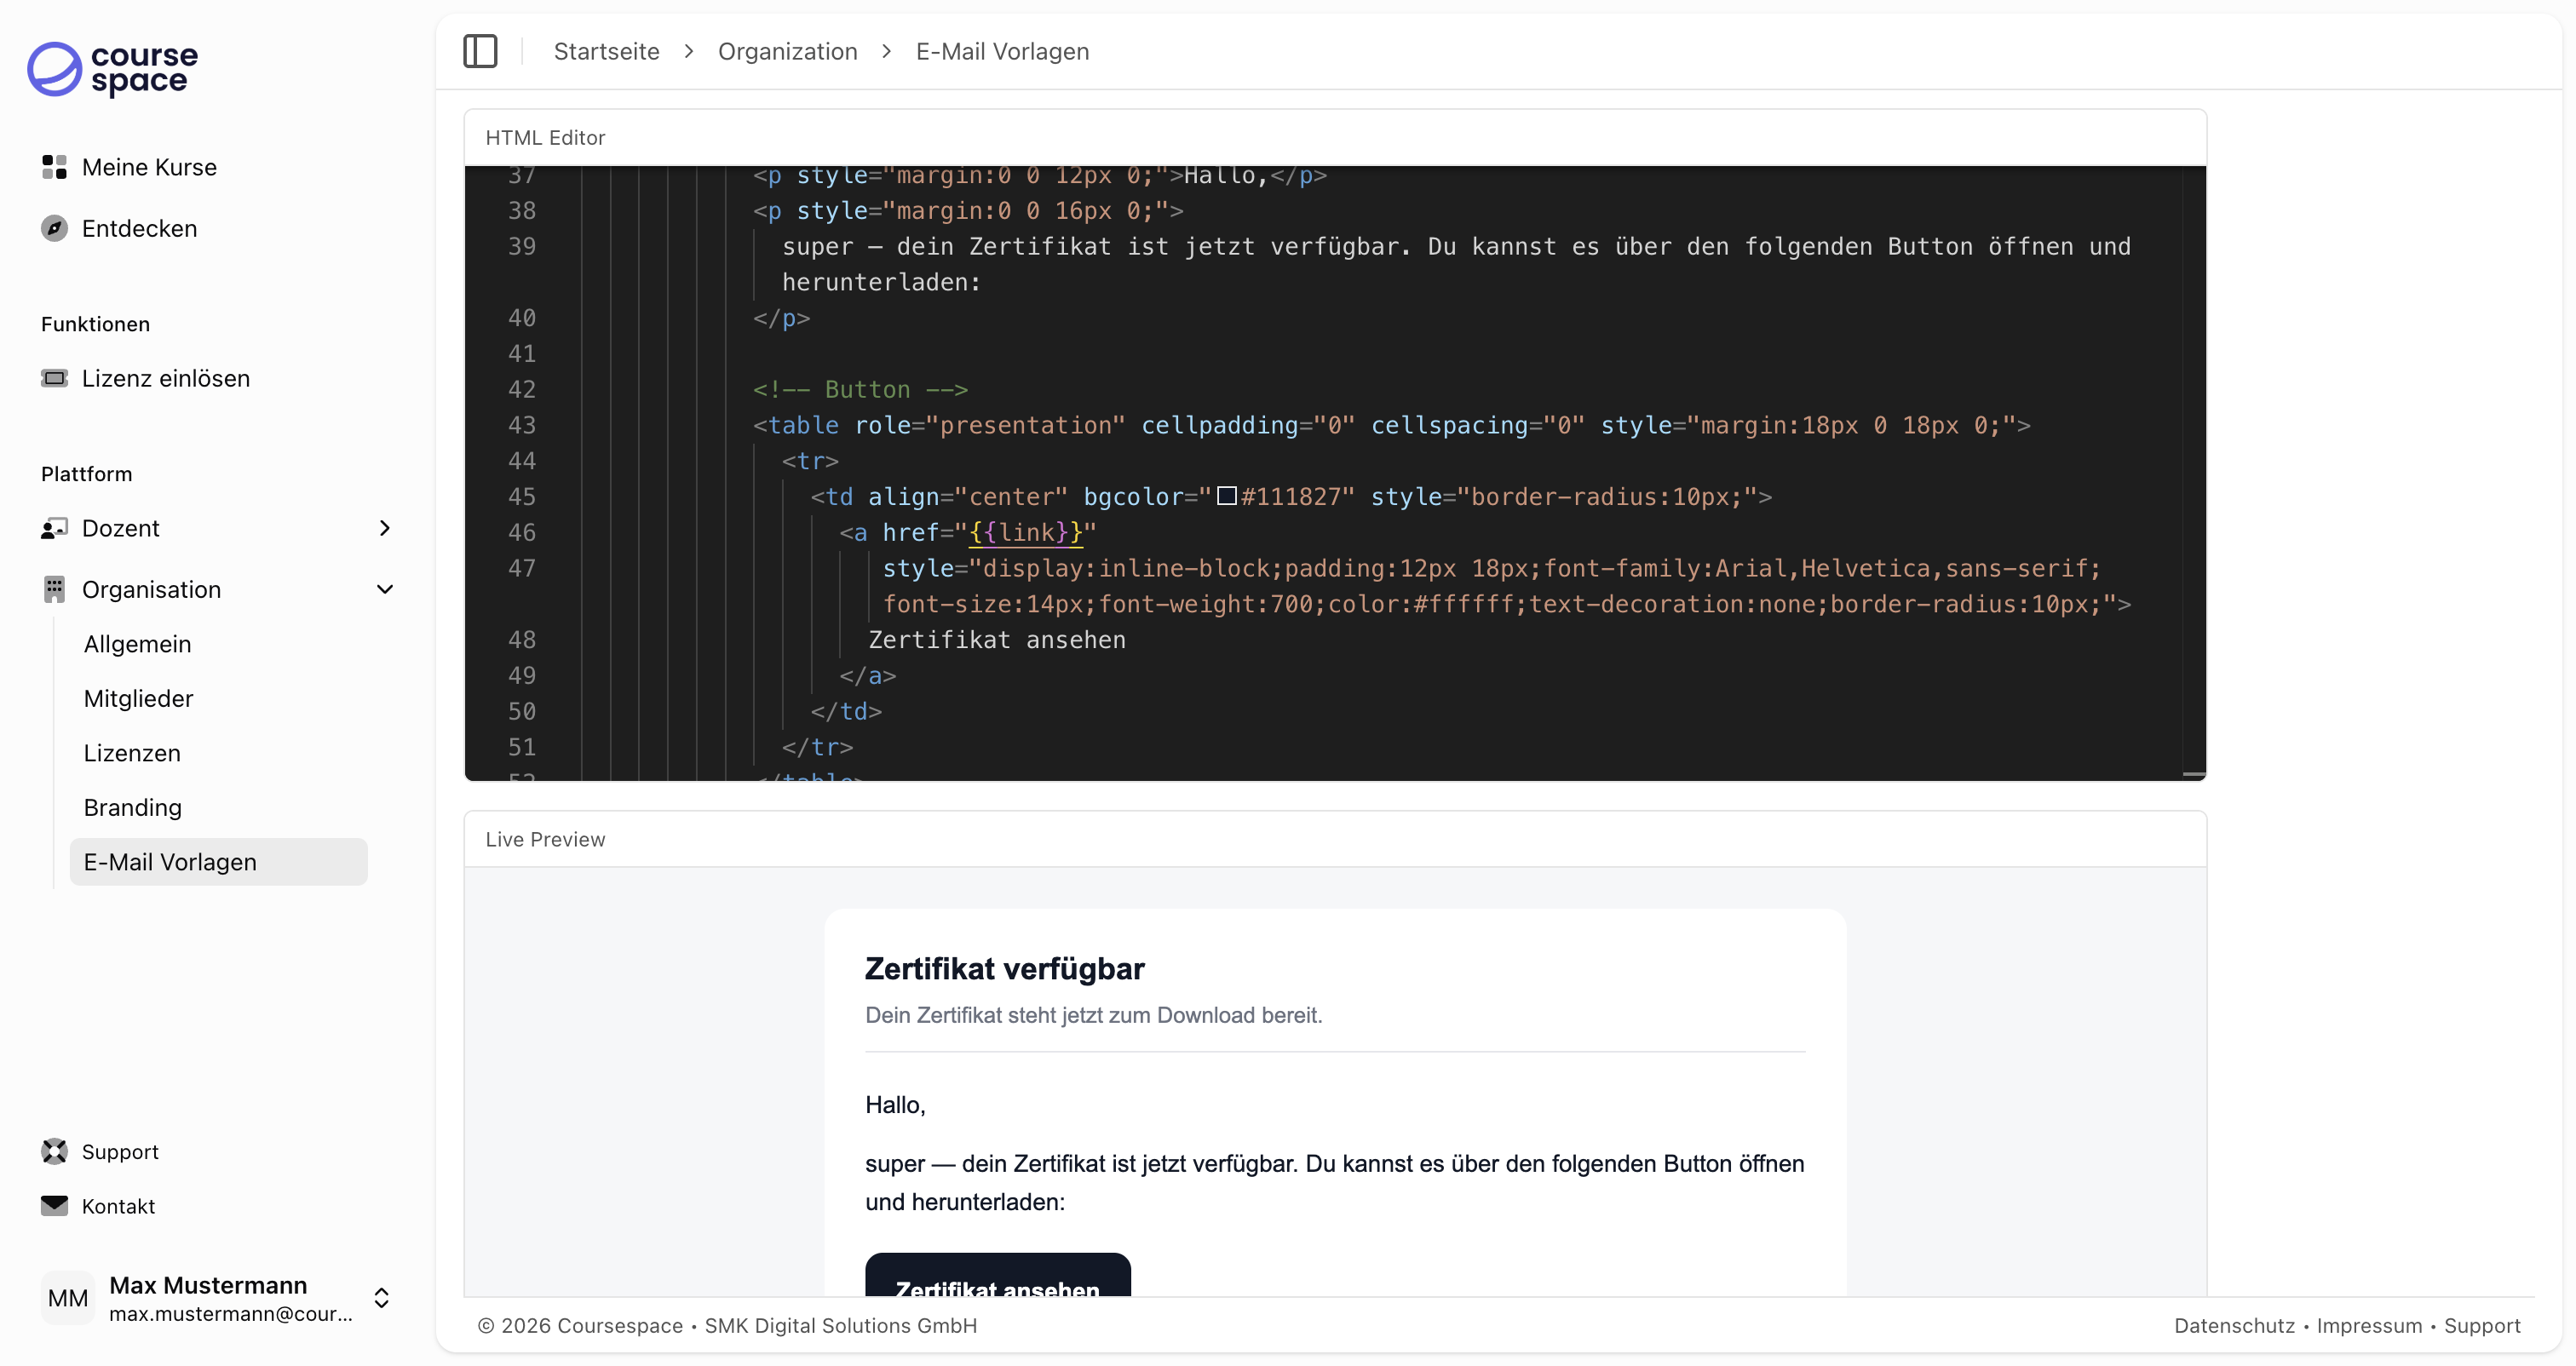Click the Organisation building icon
2576x1366 pixels.
[54, 589]
